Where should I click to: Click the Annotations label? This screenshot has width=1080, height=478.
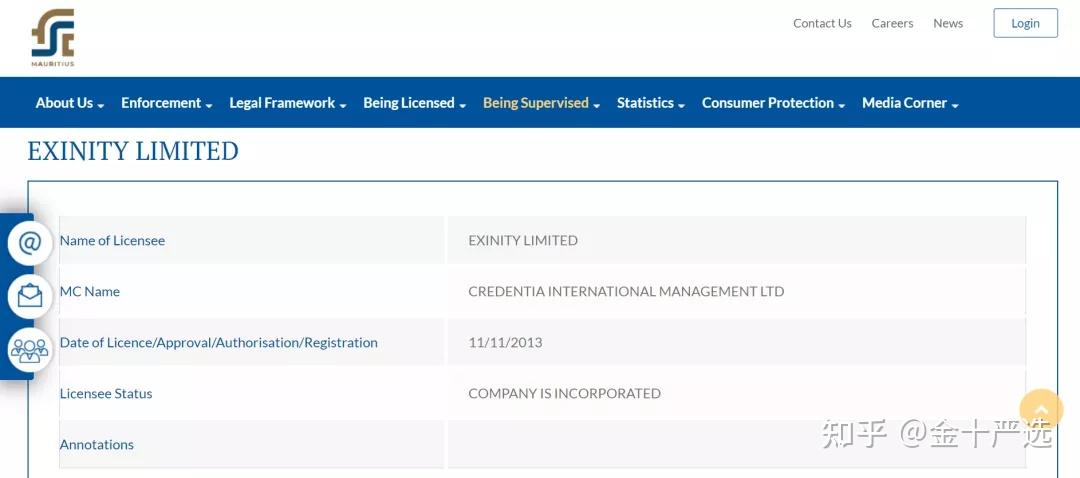(x=96, y=444)
